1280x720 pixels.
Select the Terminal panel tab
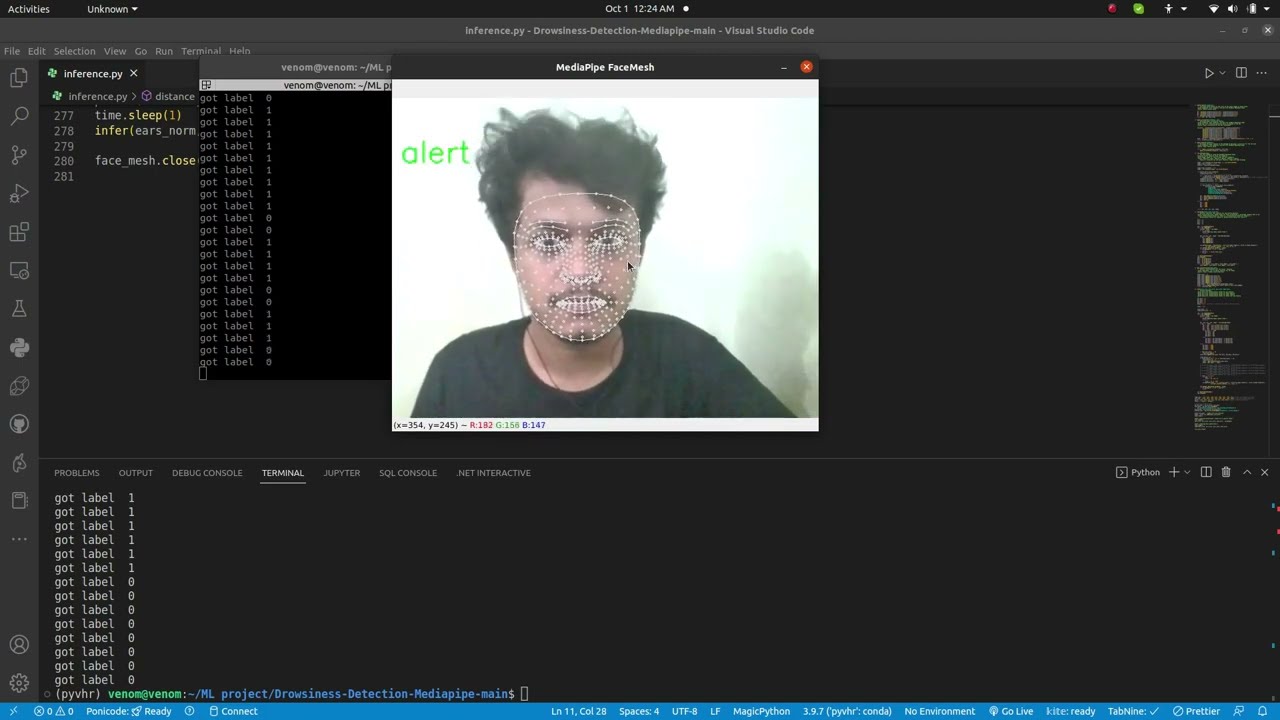[x=283, y=473]
